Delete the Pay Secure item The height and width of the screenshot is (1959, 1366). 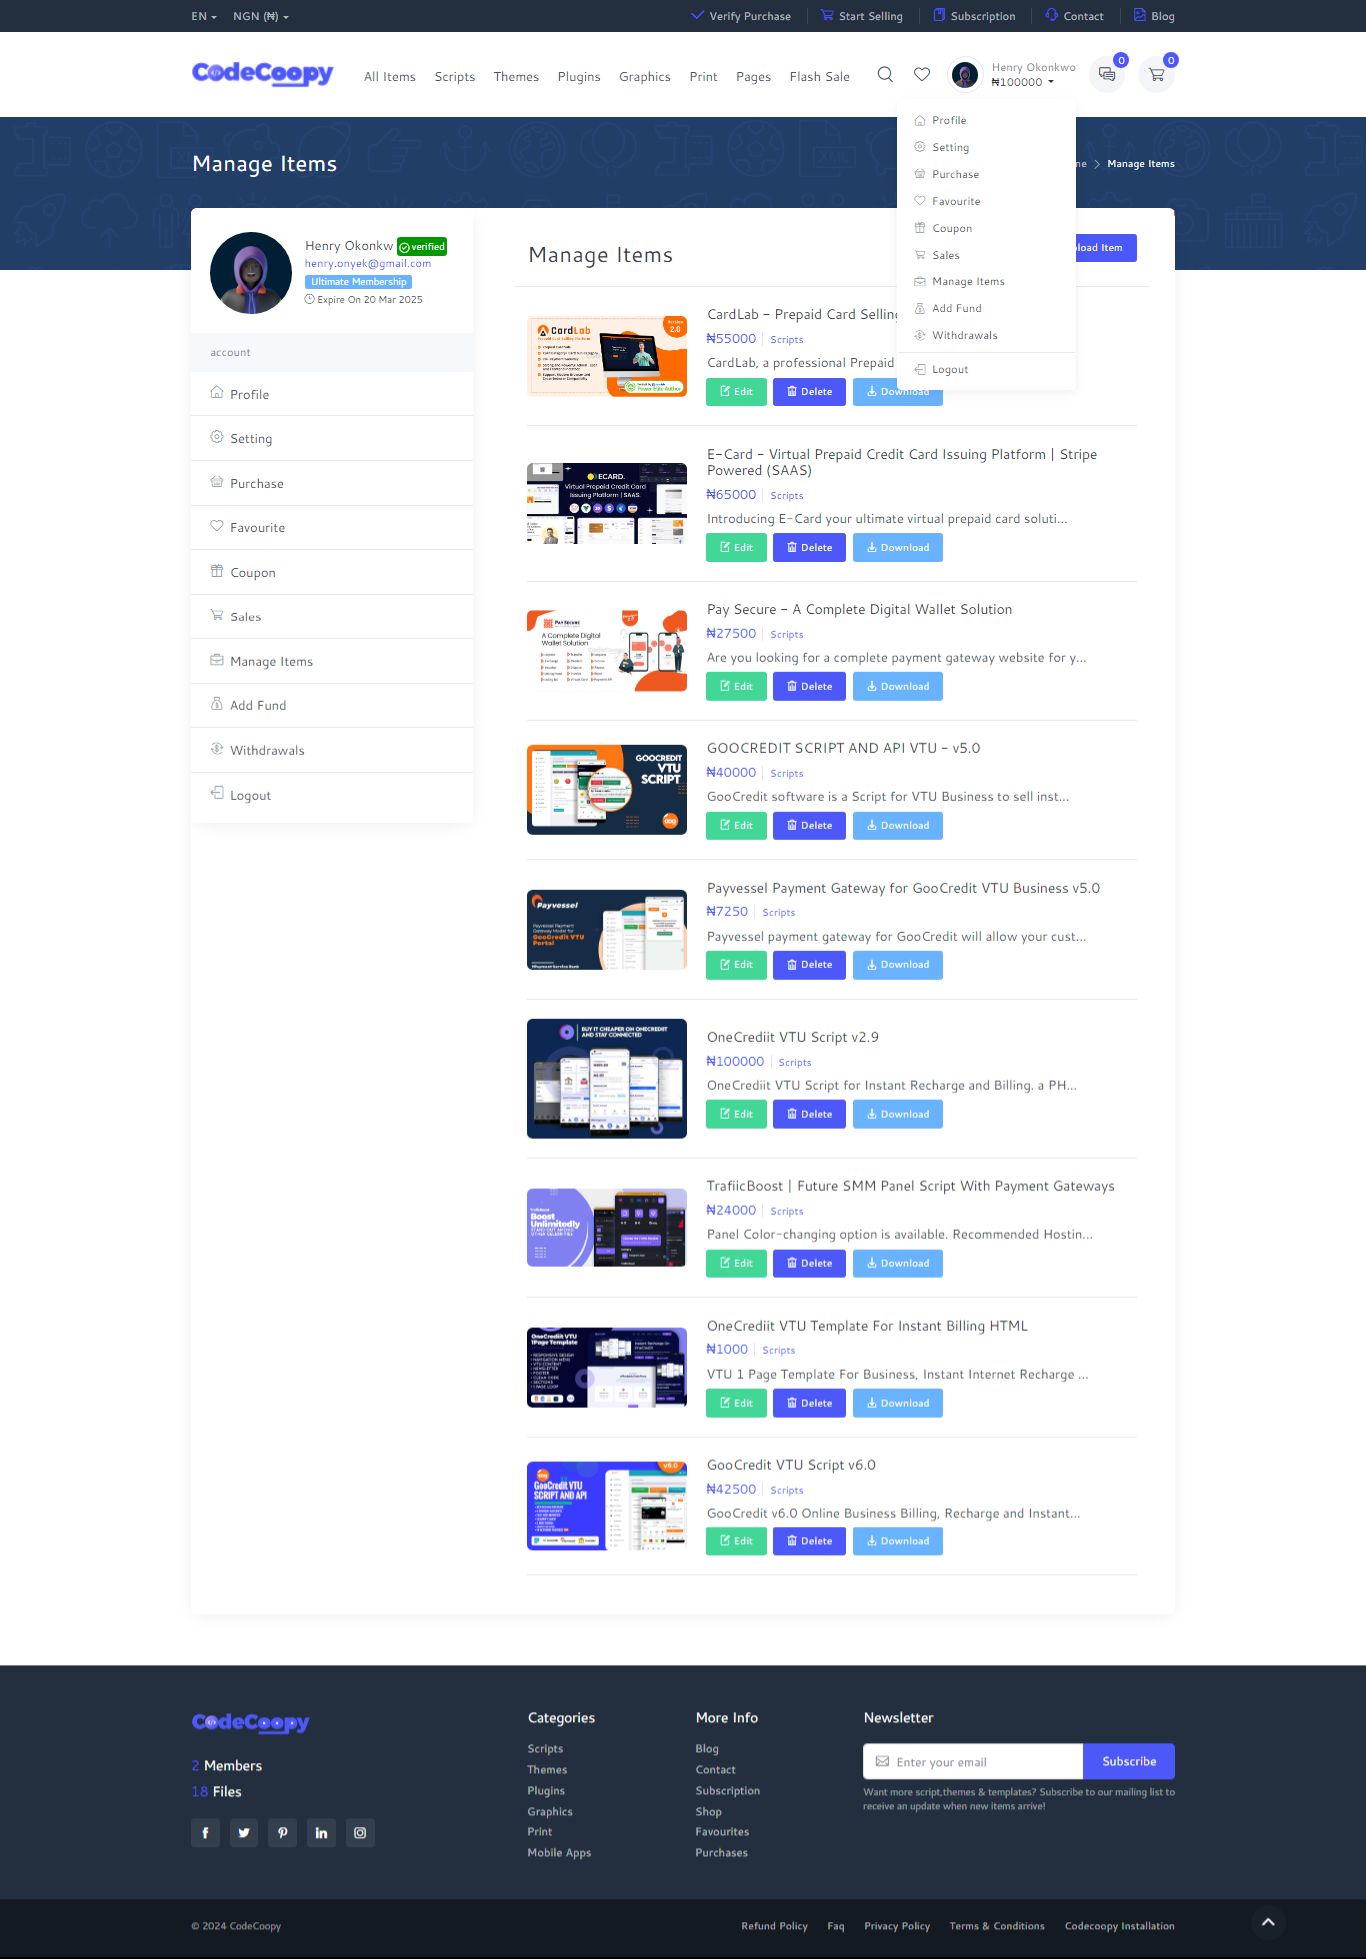(x=810, y=686)
